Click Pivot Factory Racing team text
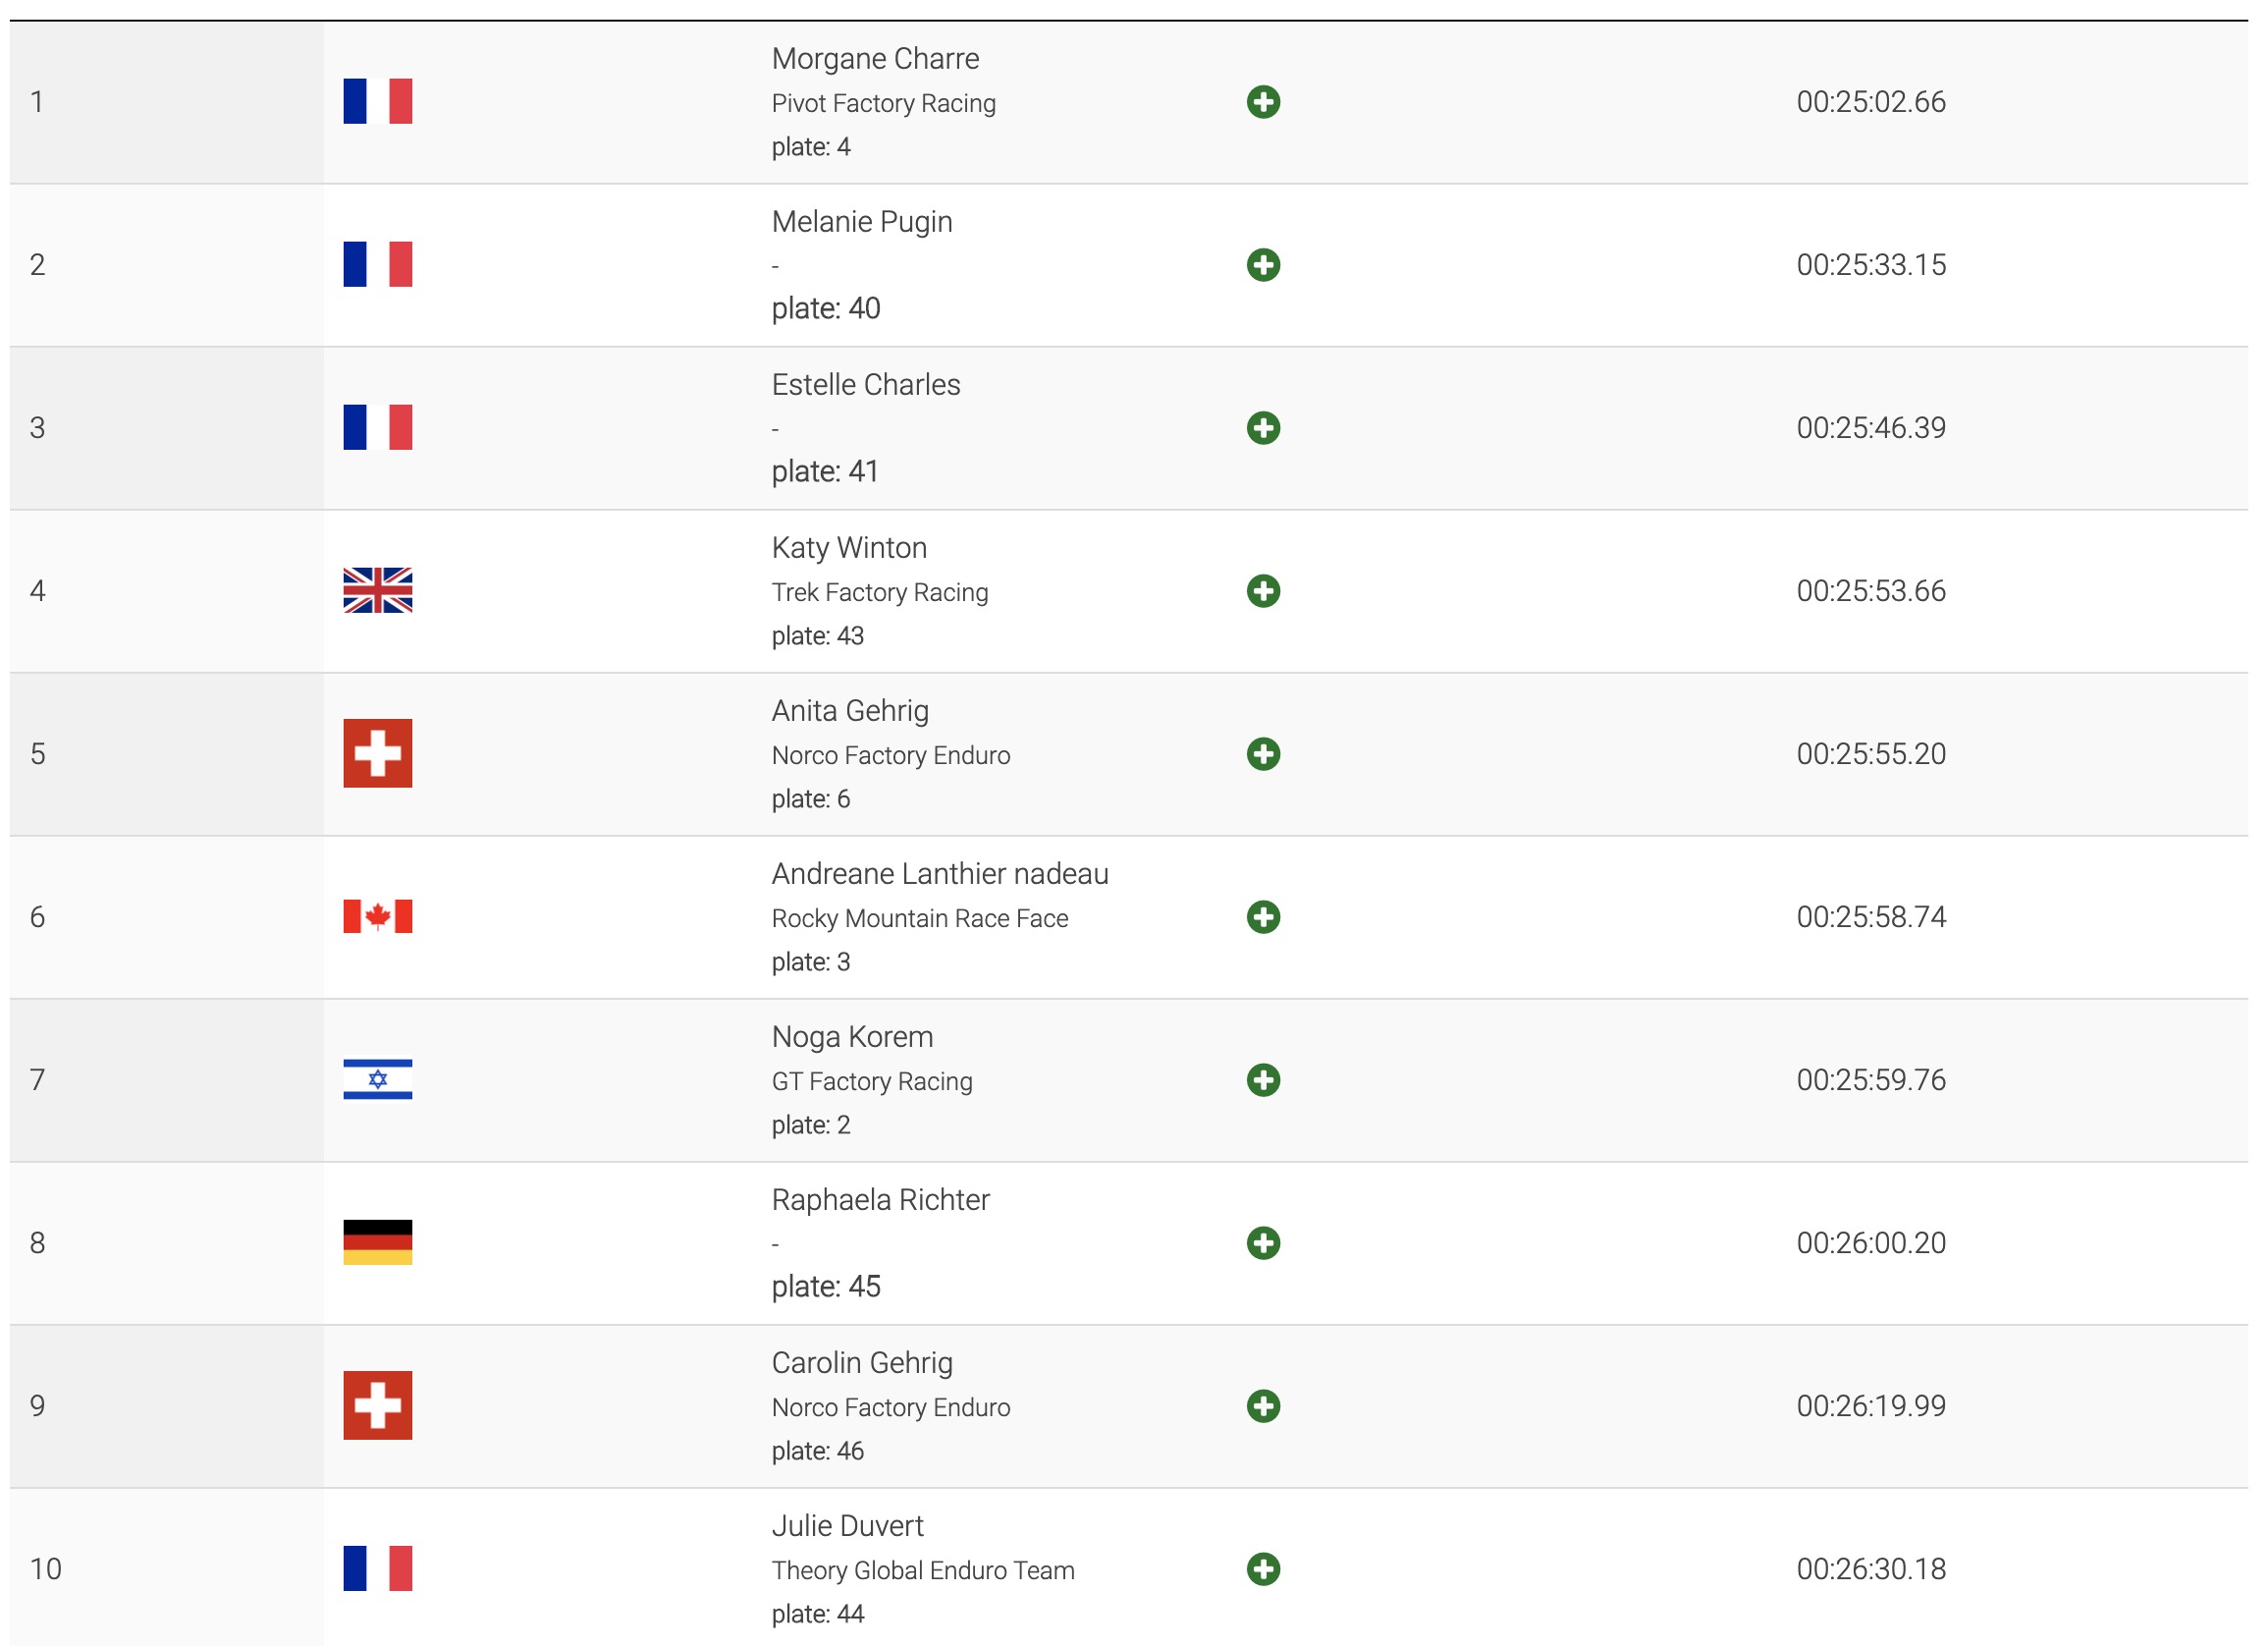This screenshot has height=1646, width=2268. [883, 103]
